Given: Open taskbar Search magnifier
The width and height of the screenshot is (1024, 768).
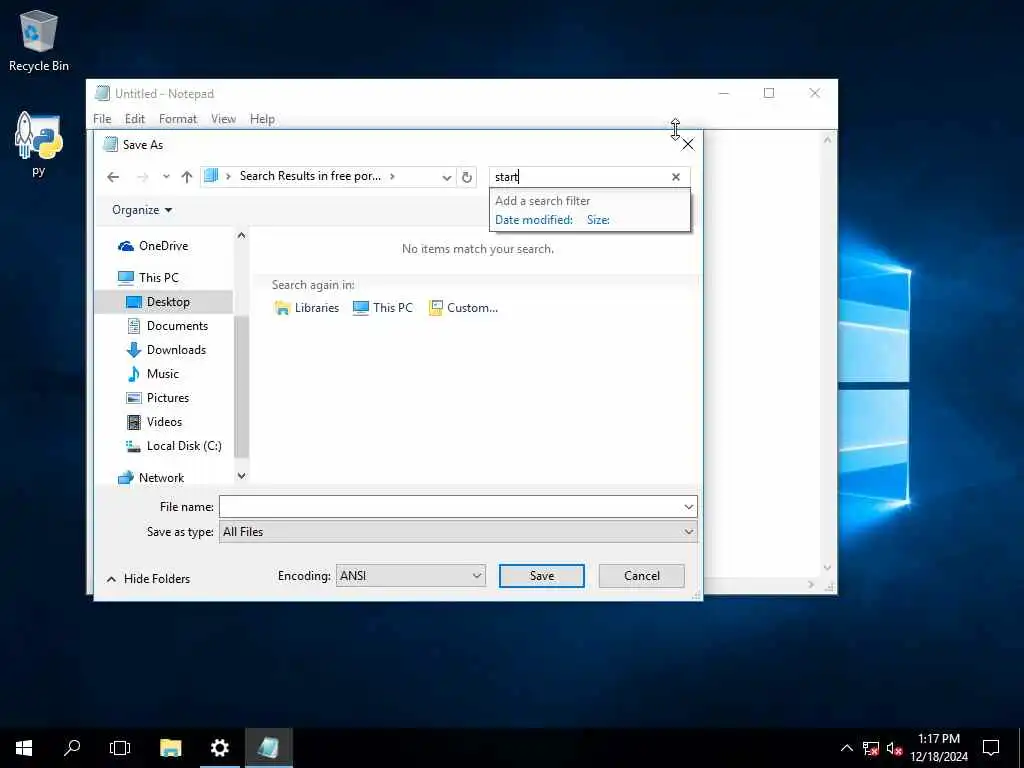Looking at the screenshot, I should point(72,748).
